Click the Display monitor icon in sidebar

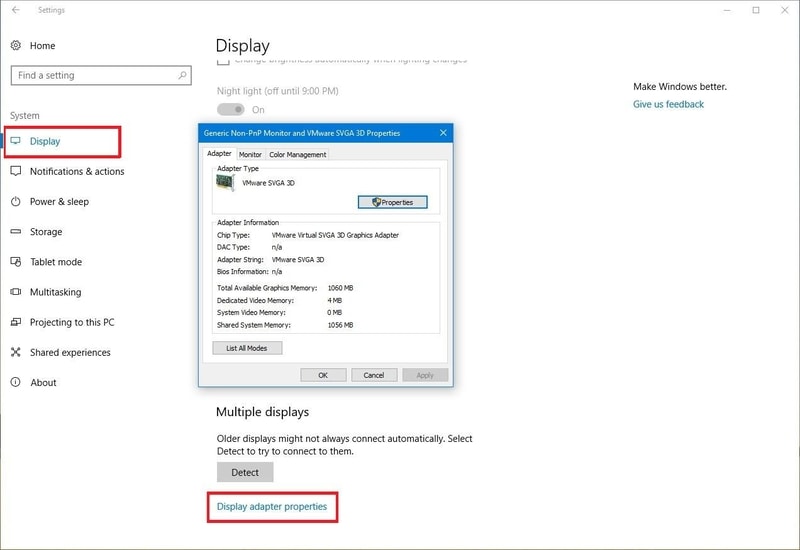(x=16, y=141)
